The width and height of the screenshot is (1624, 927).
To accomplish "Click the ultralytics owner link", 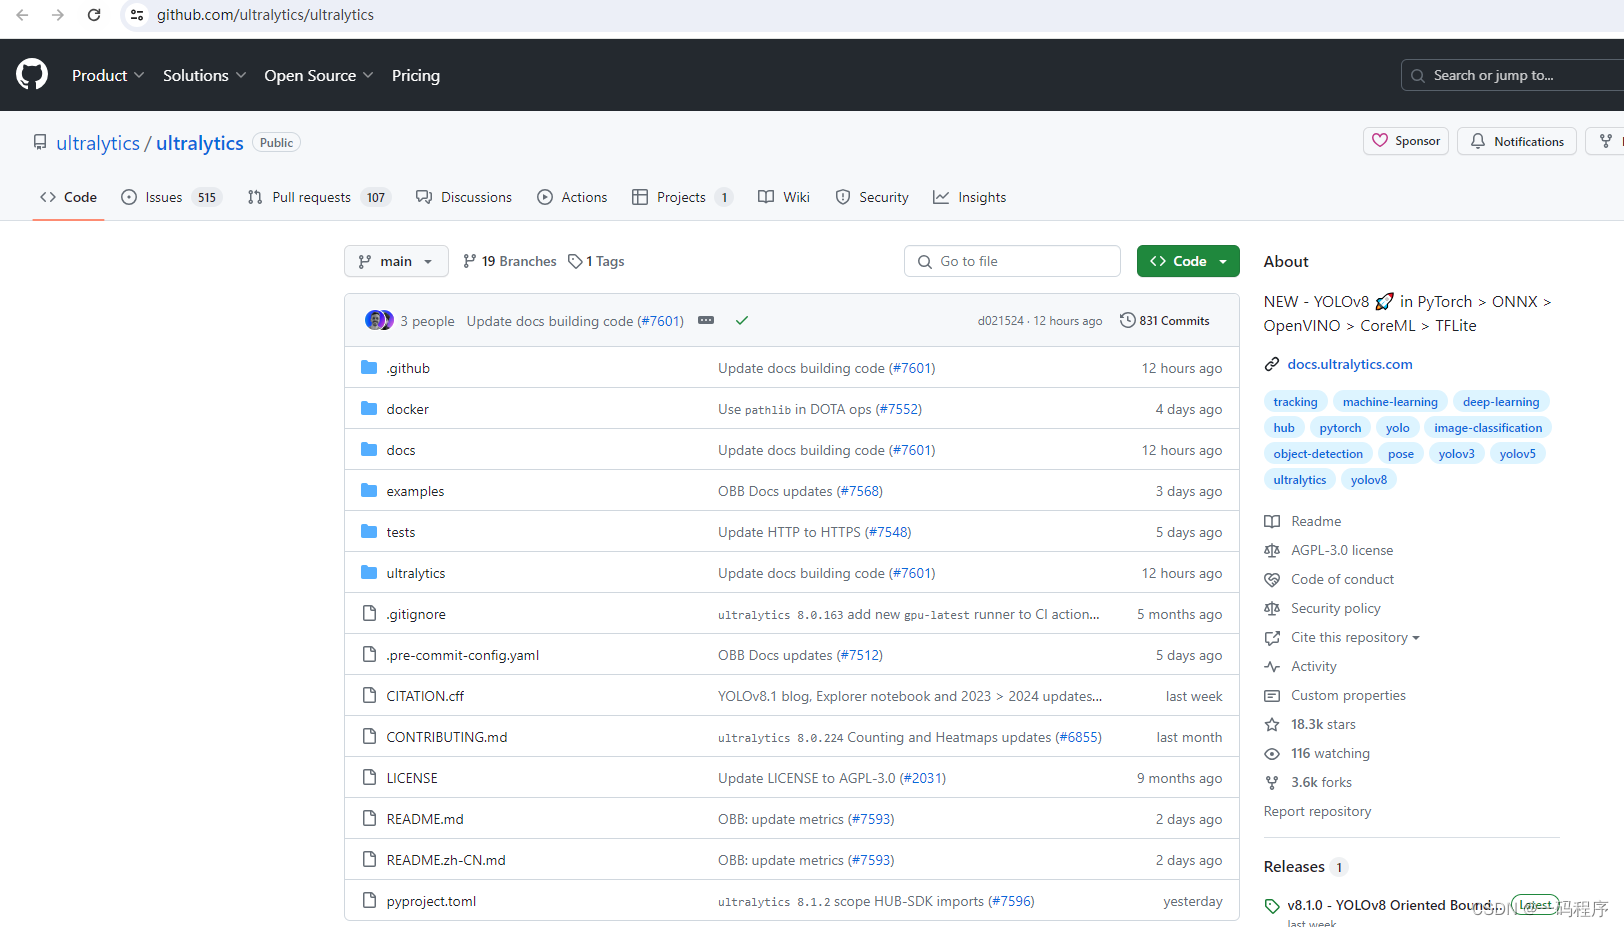I will (98, 143).
